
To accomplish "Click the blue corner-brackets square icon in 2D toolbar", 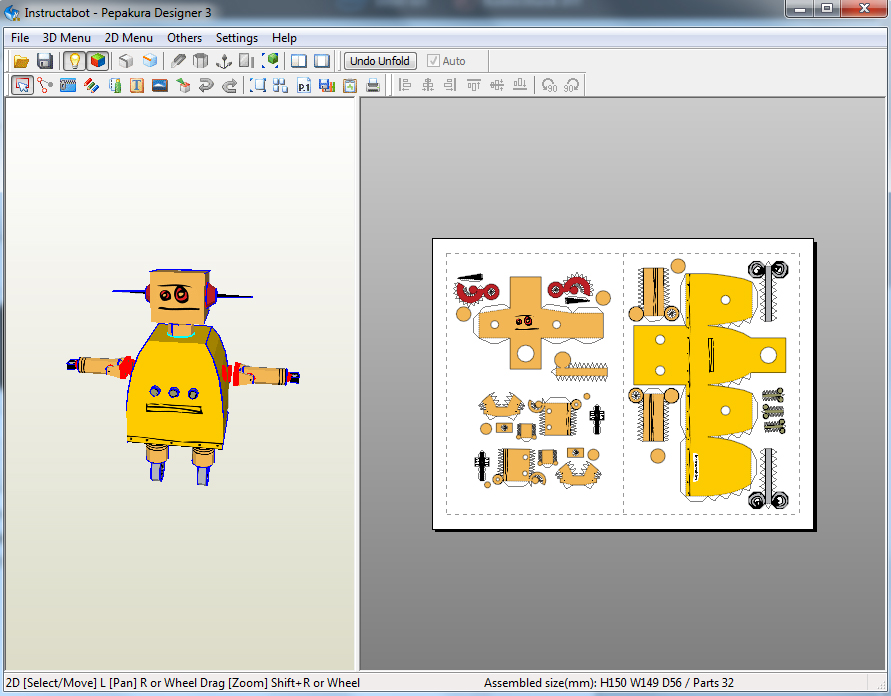I will point(258,85).
